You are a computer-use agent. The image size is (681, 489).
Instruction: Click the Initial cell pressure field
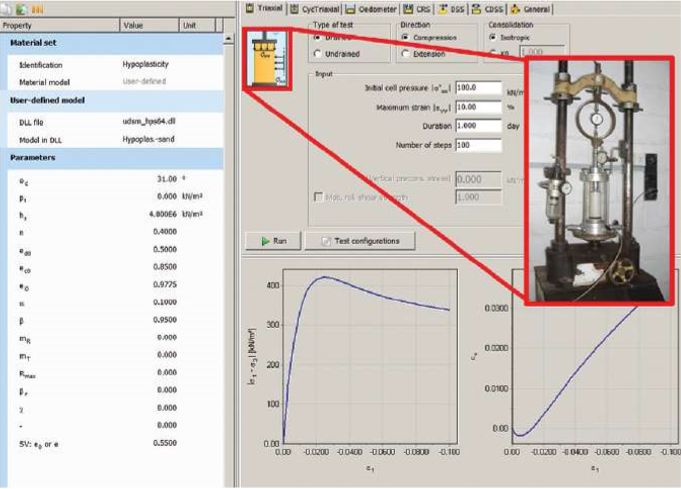coord(477,88)
